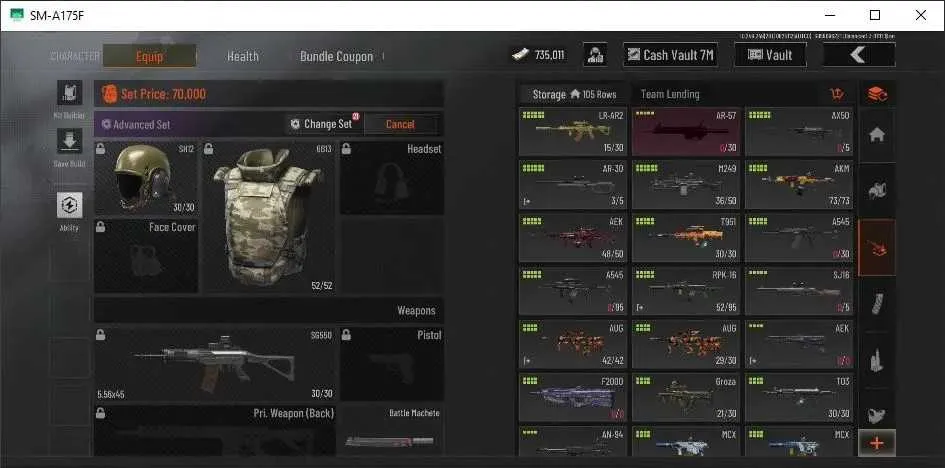This screenshot has width=945, height=468.
Task: Select the T951 rifle in storage
Action: pos(686,238)
